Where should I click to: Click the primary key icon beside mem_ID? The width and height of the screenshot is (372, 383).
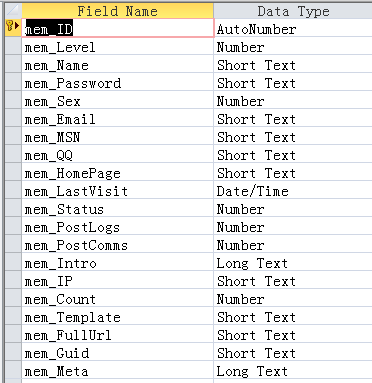12,26
